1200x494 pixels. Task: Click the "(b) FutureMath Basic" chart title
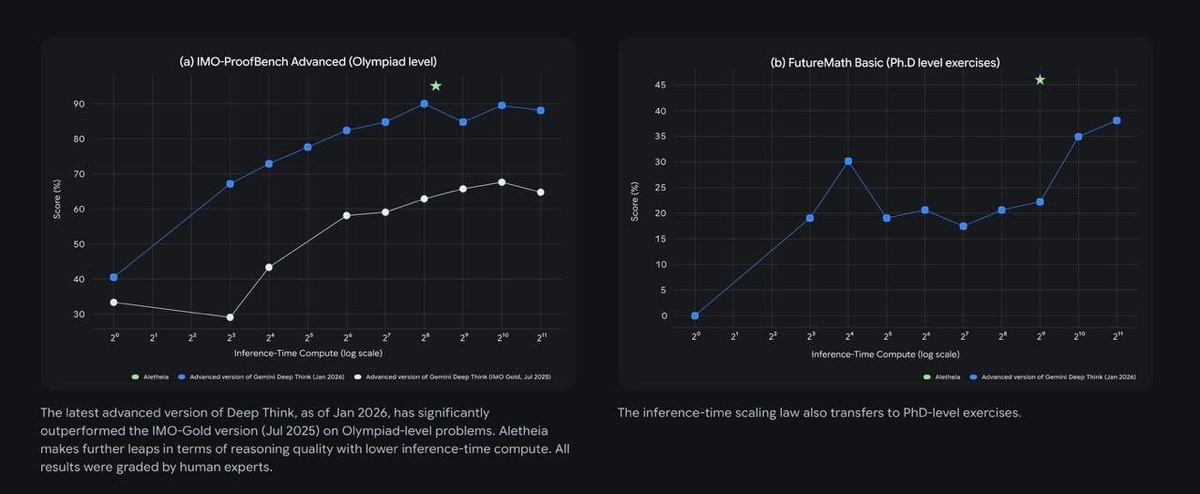click(885, 62)
